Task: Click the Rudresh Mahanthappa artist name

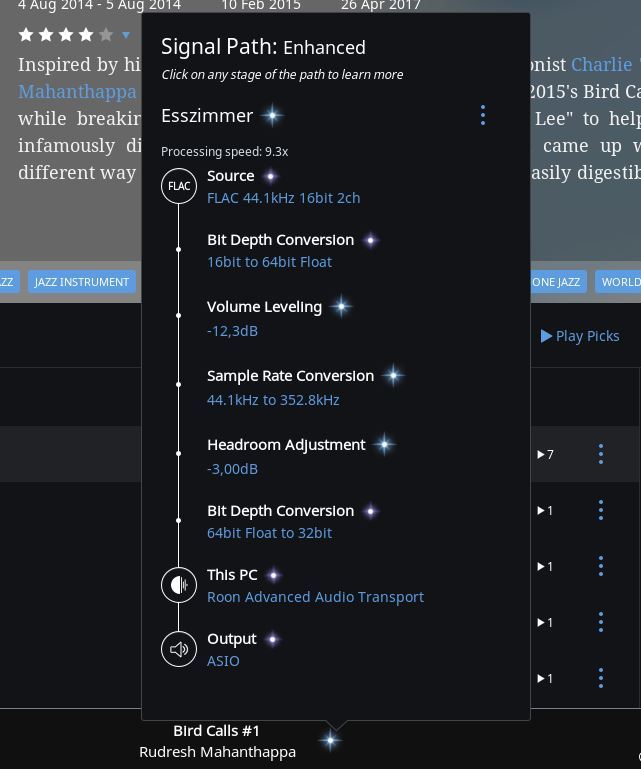Action: (217, 752)
